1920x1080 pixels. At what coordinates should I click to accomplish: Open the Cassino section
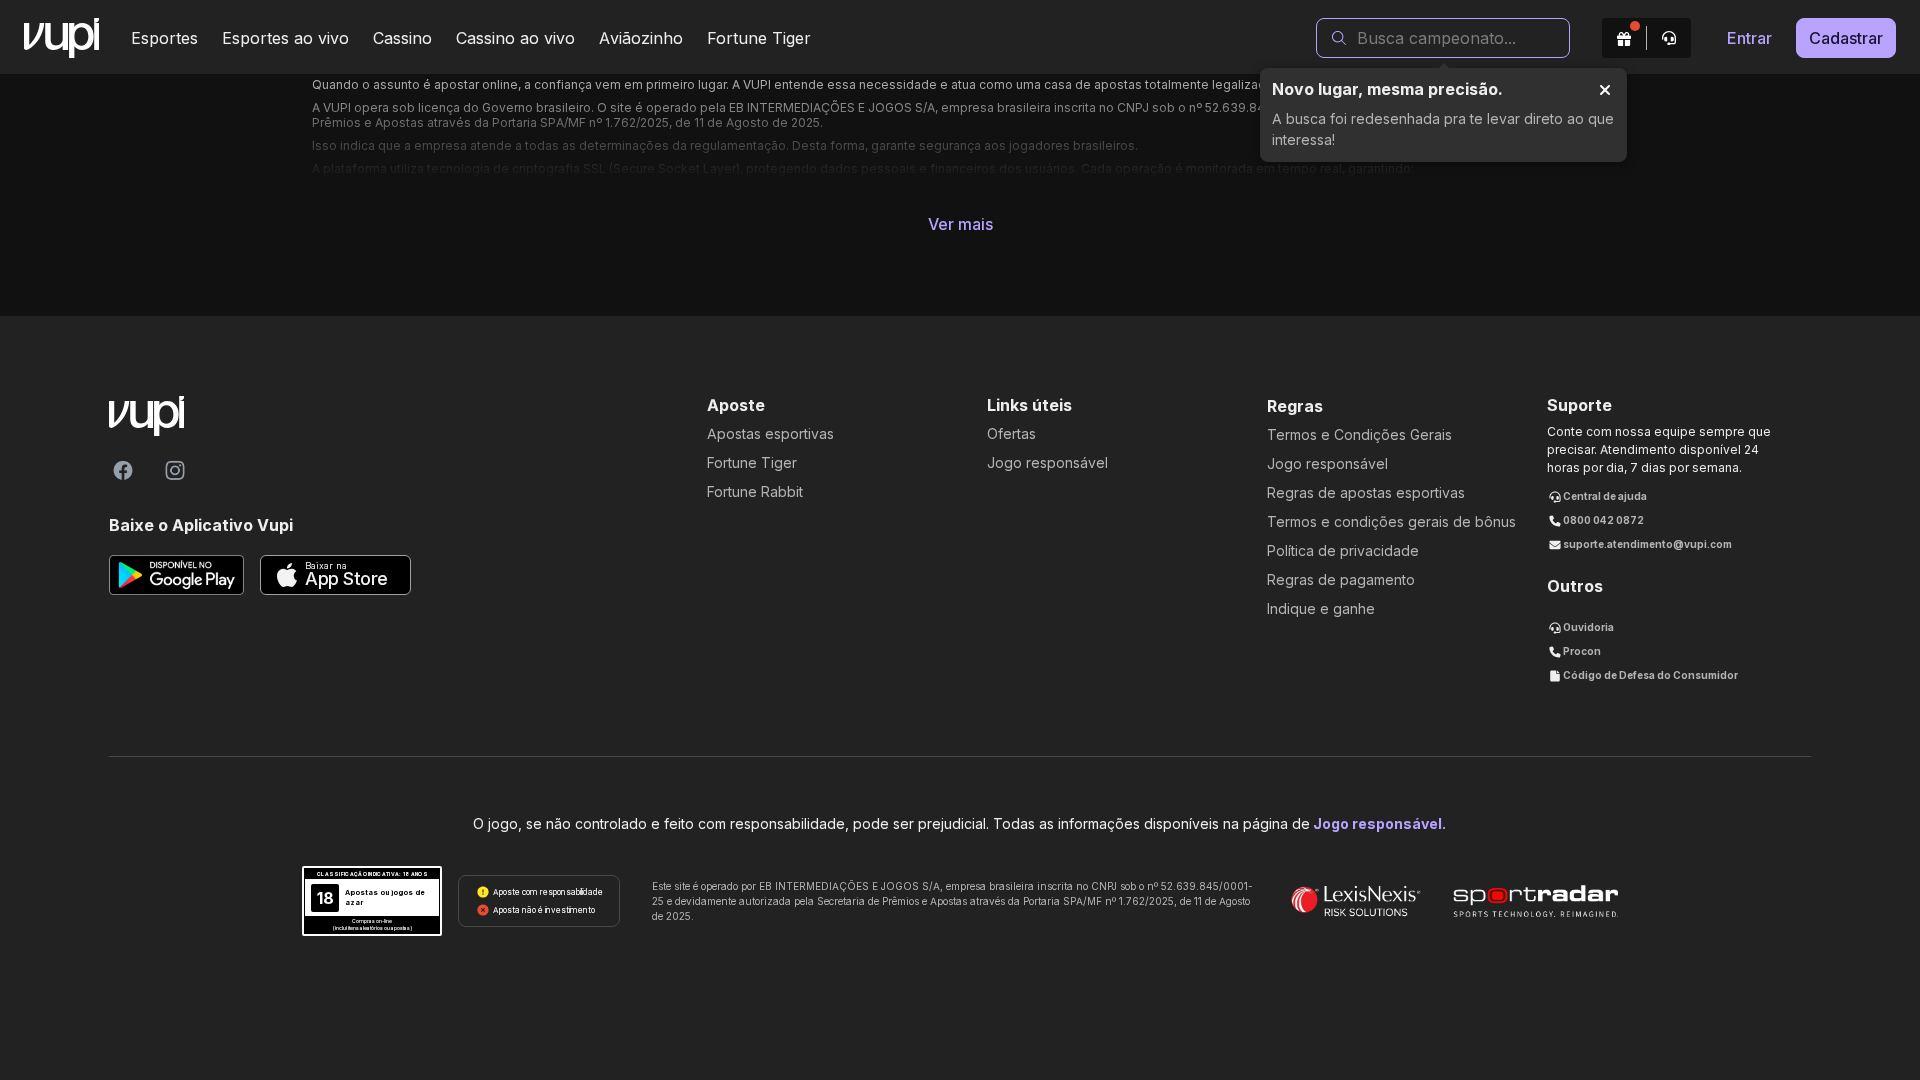click(402, 38)
